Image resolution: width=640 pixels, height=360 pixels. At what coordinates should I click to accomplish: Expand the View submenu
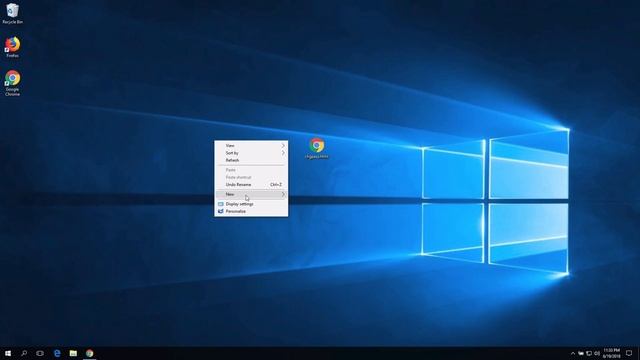[x=251, y=146]
